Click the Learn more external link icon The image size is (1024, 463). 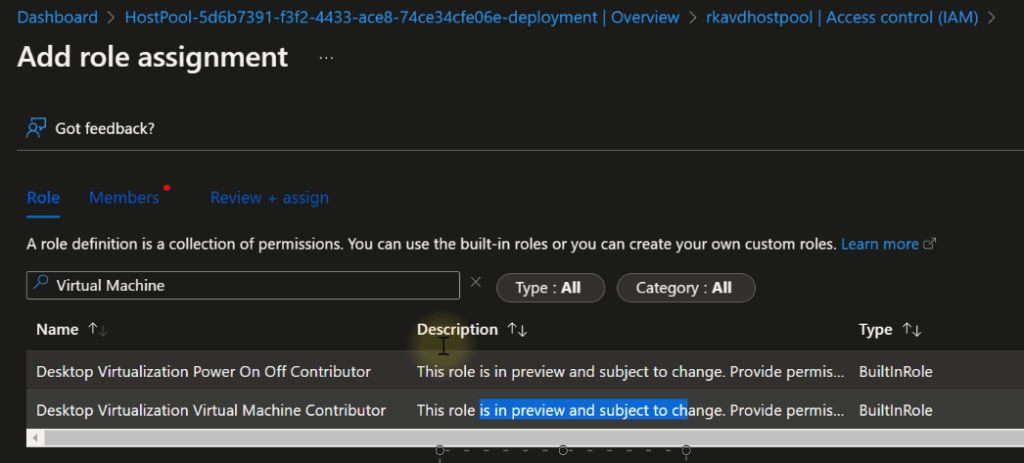click(930, 244)
